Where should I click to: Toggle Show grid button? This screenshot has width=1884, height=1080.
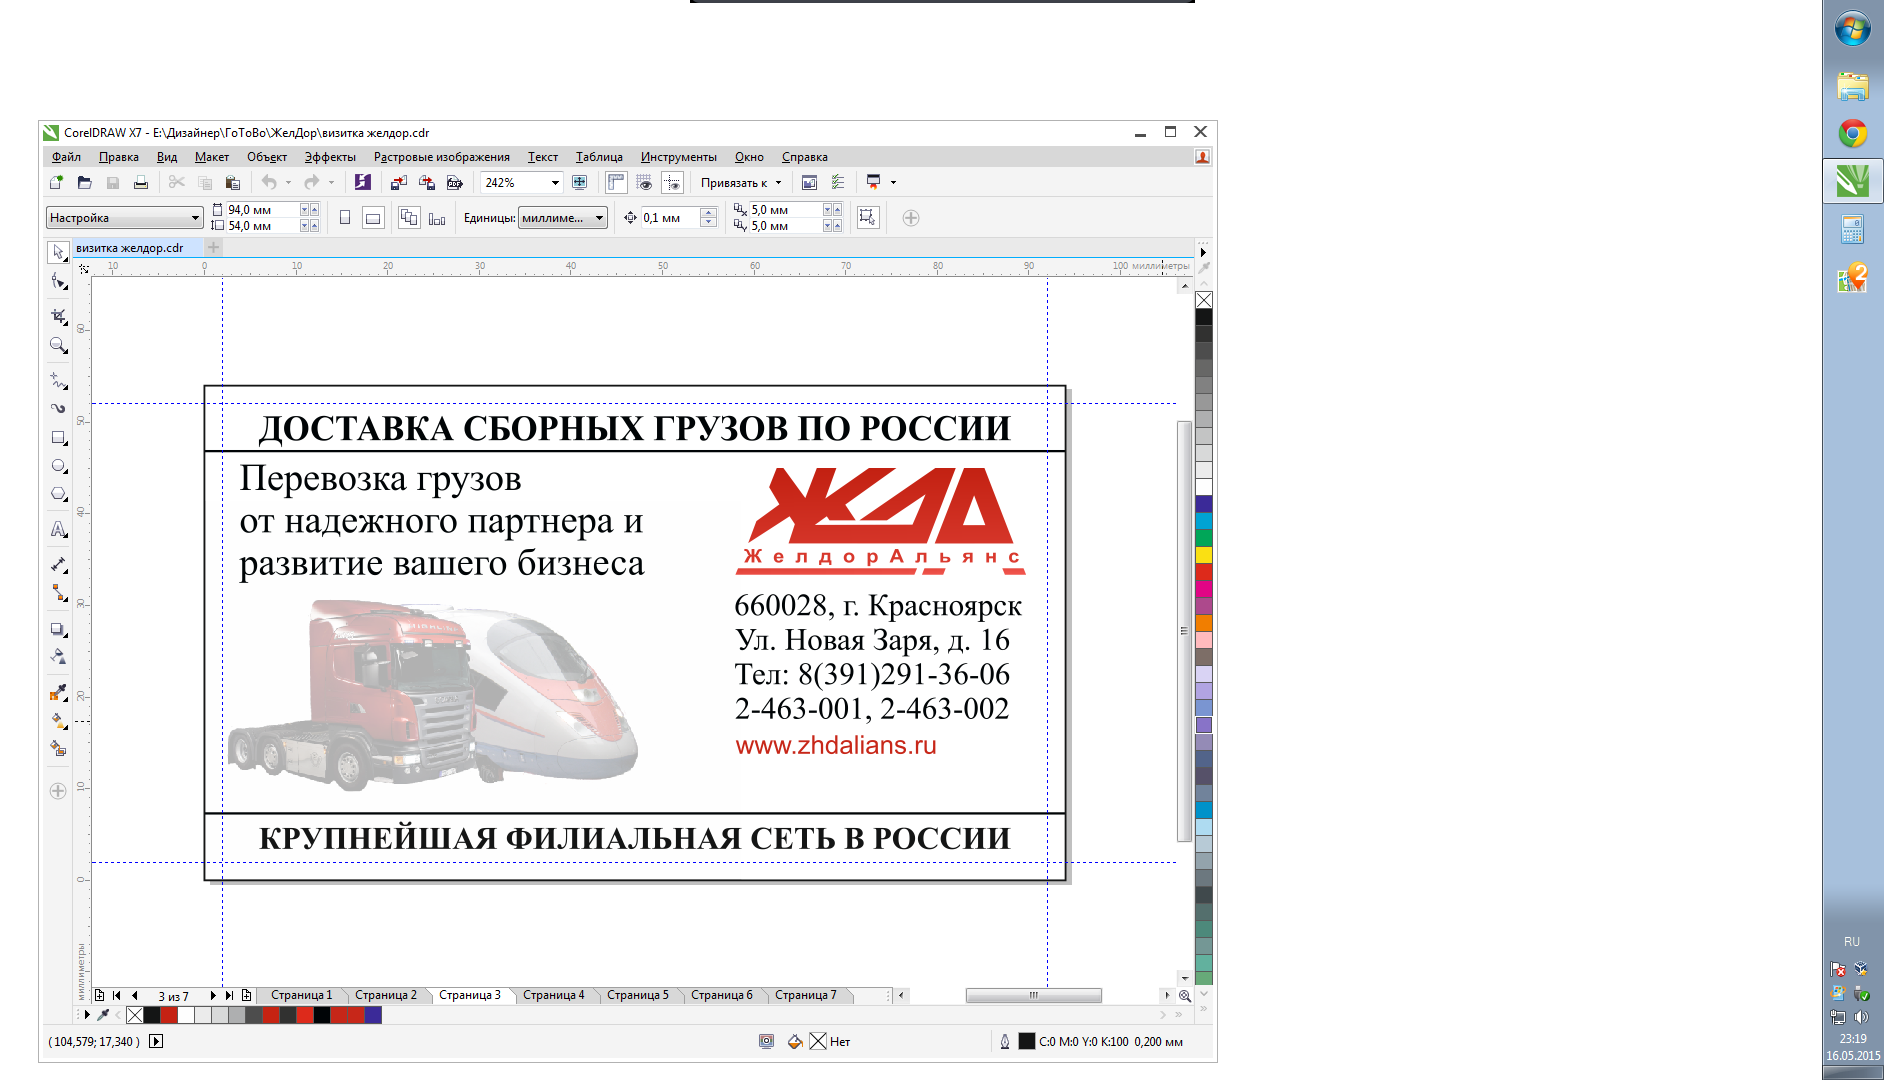pyautogui.click(x=644, y=182)
